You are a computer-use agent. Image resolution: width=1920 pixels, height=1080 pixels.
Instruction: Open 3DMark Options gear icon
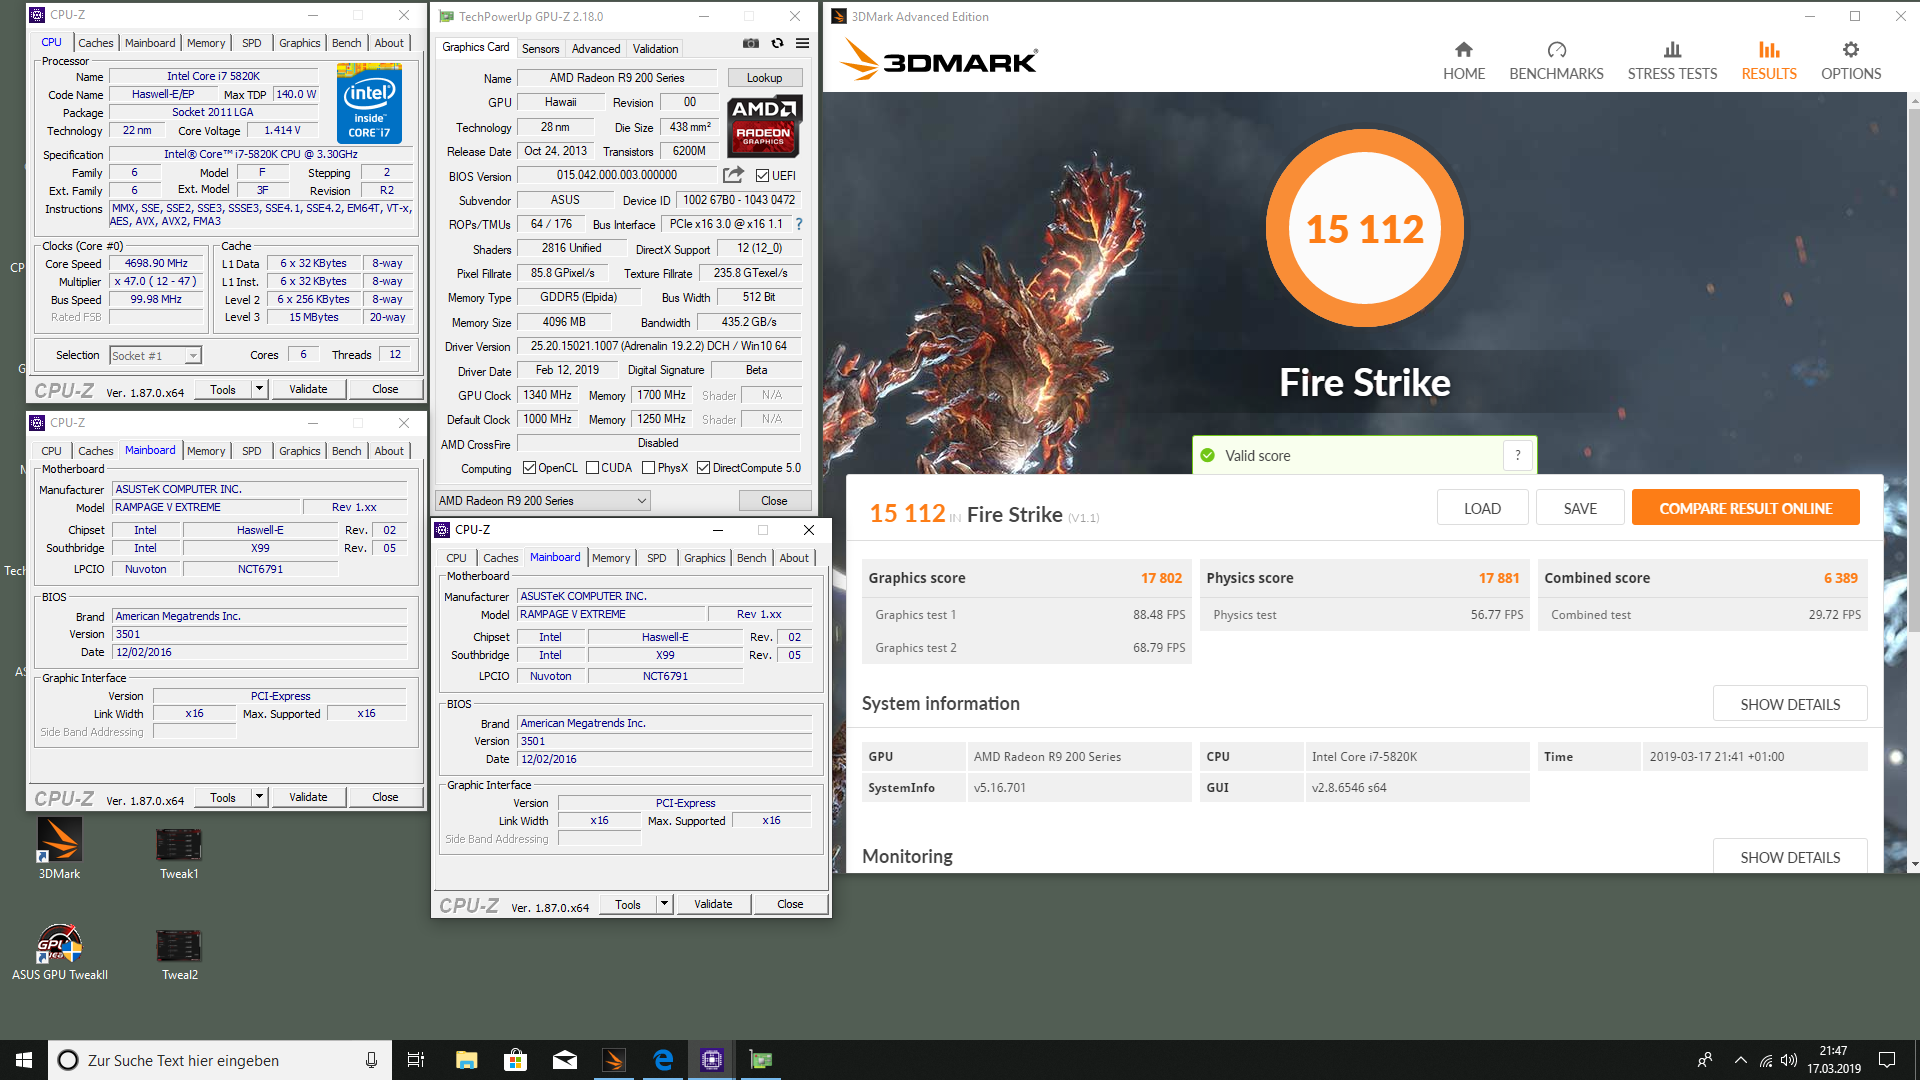tap(1851, 49)
